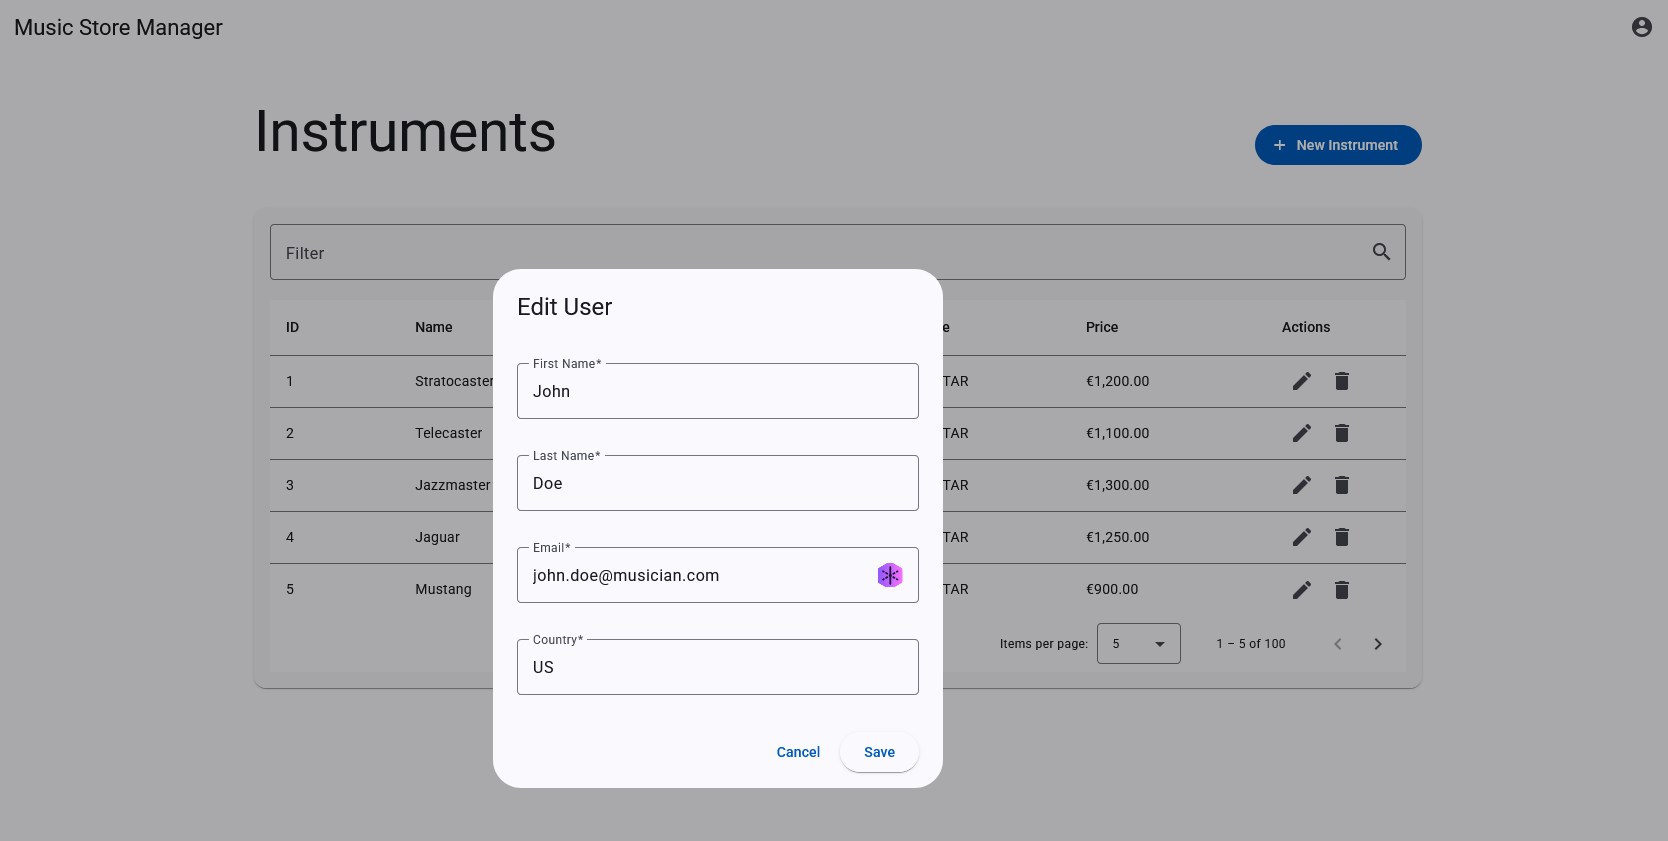Click the '1 – 5 of 100' pagination text

pos(1251,644)
